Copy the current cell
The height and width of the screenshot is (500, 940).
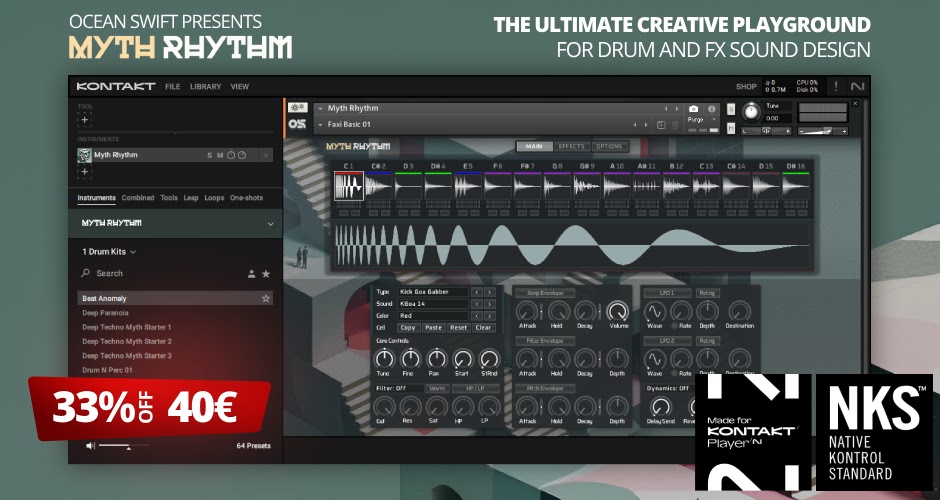pyautogui.click(x=408, y=328)
